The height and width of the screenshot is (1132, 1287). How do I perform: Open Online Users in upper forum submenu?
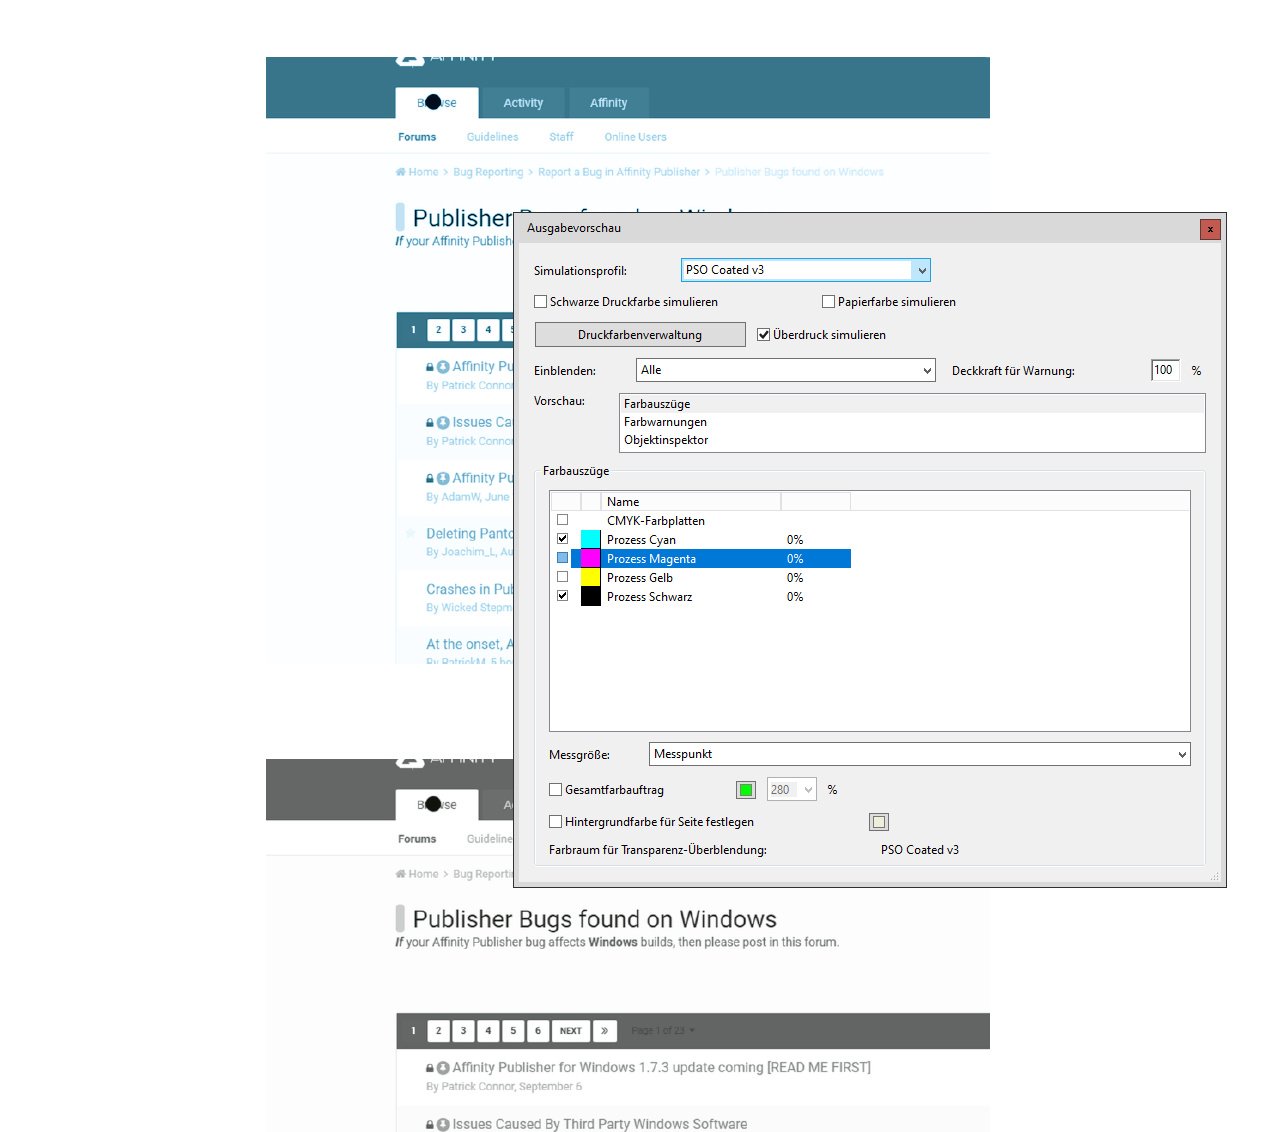[x=635, y=137]
